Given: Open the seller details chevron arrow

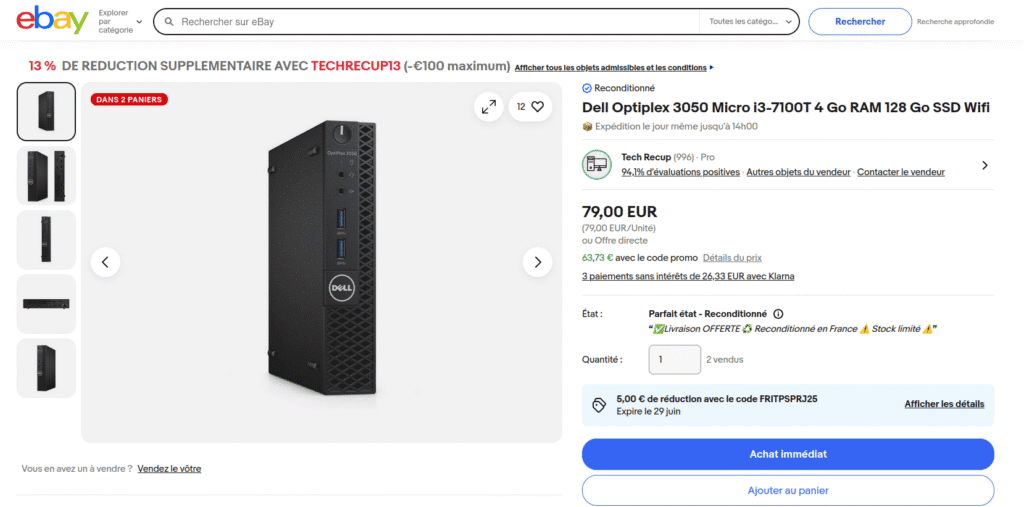Looking at the screenshot, I should coord(985,165).
